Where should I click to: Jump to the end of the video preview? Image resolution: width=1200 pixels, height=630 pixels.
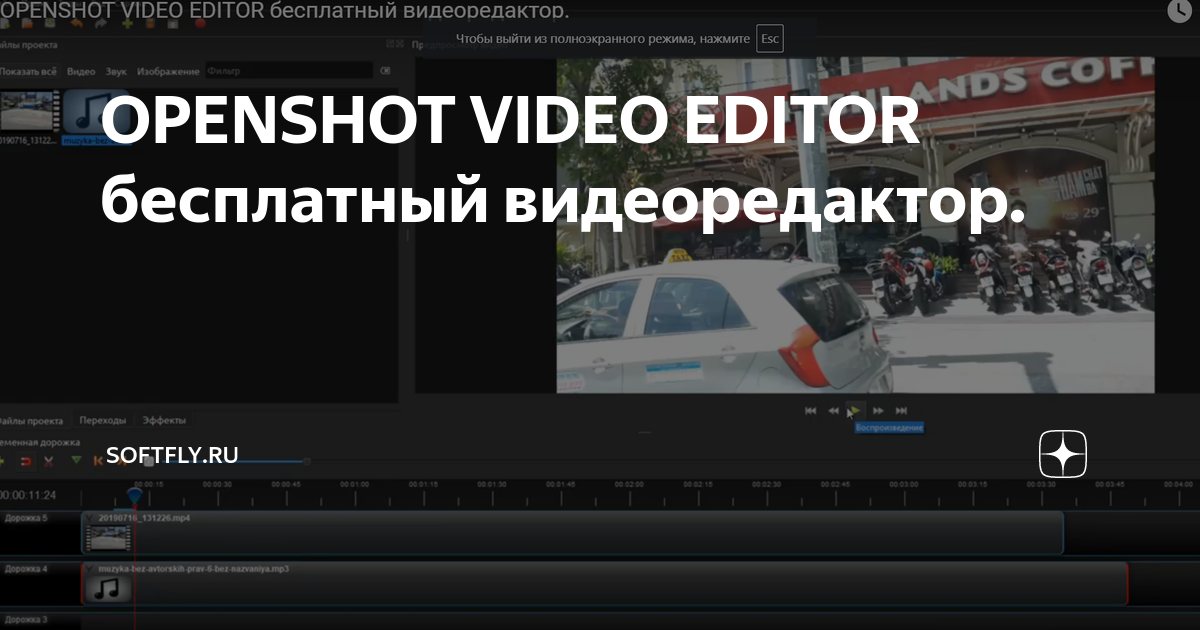[901, 410]
